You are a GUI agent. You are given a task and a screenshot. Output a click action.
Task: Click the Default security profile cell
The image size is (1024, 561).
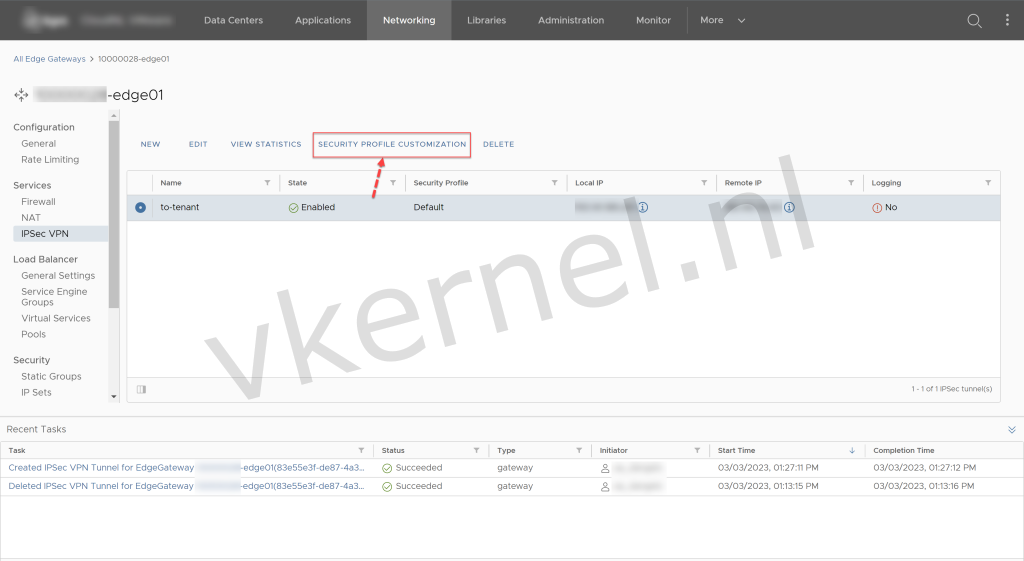click(x=428, y=208)
